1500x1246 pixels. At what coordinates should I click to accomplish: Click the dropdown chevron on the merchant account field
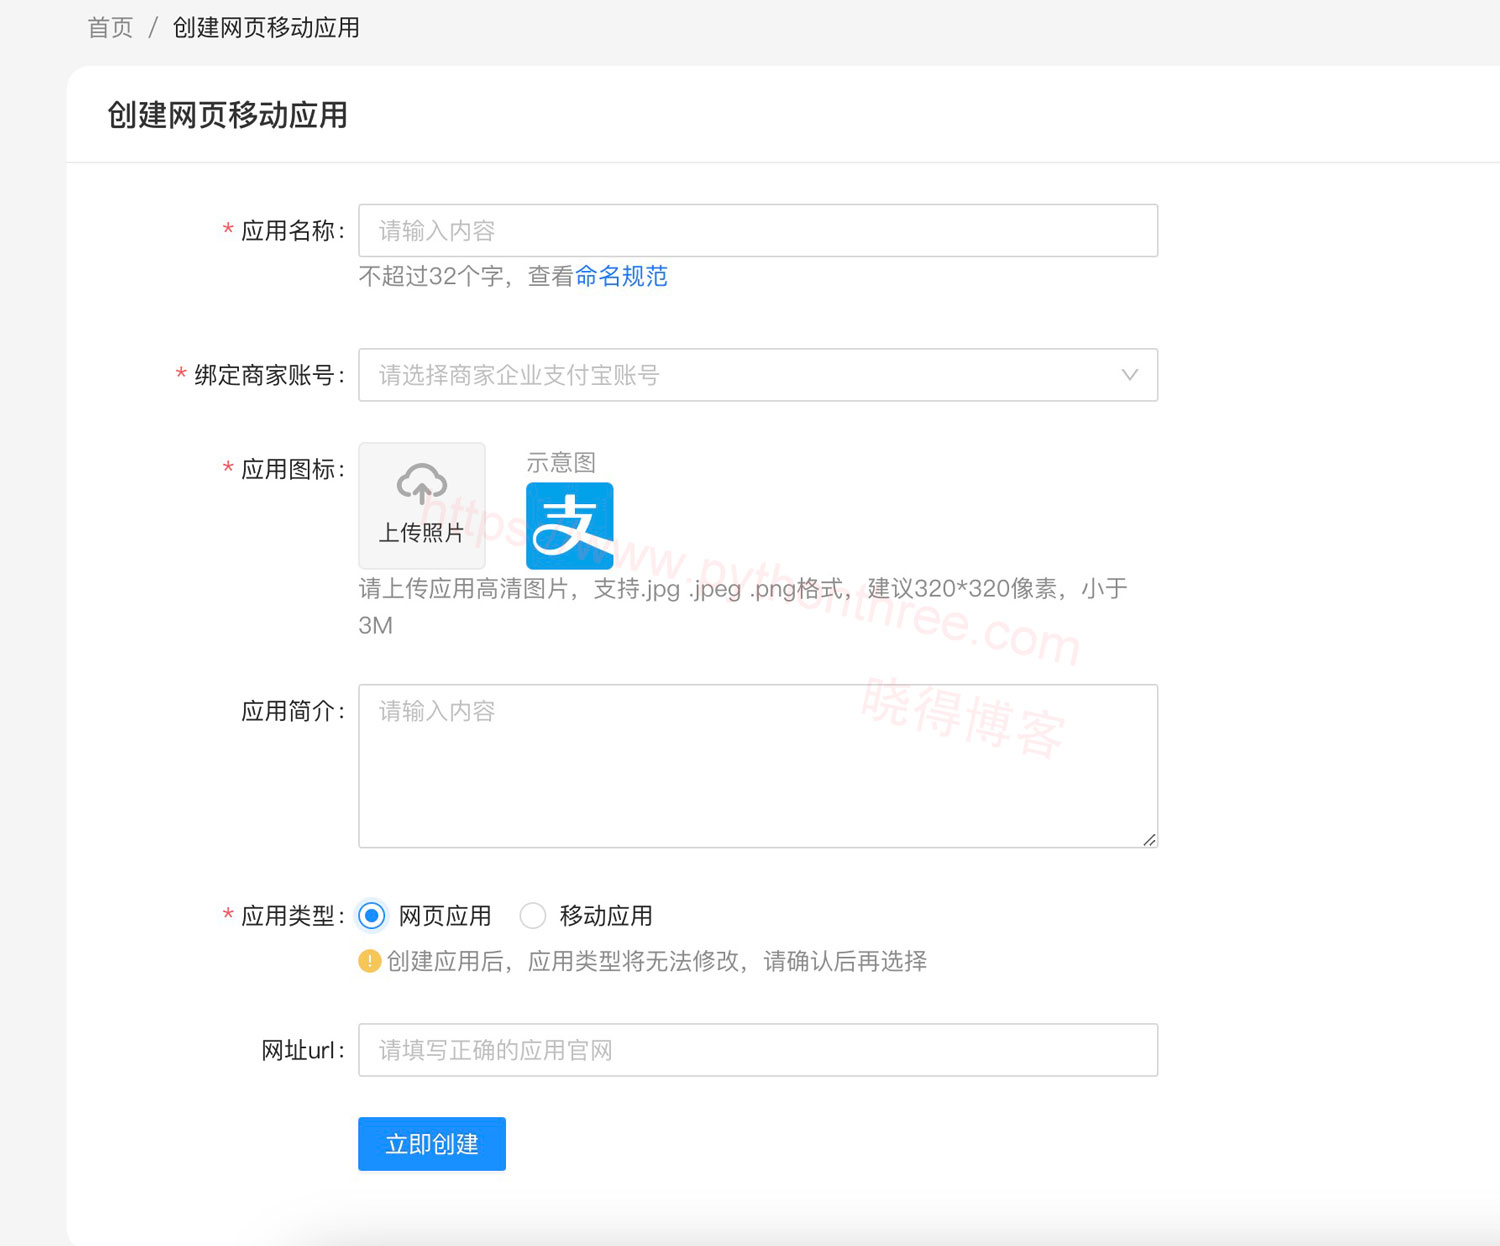1129,375
